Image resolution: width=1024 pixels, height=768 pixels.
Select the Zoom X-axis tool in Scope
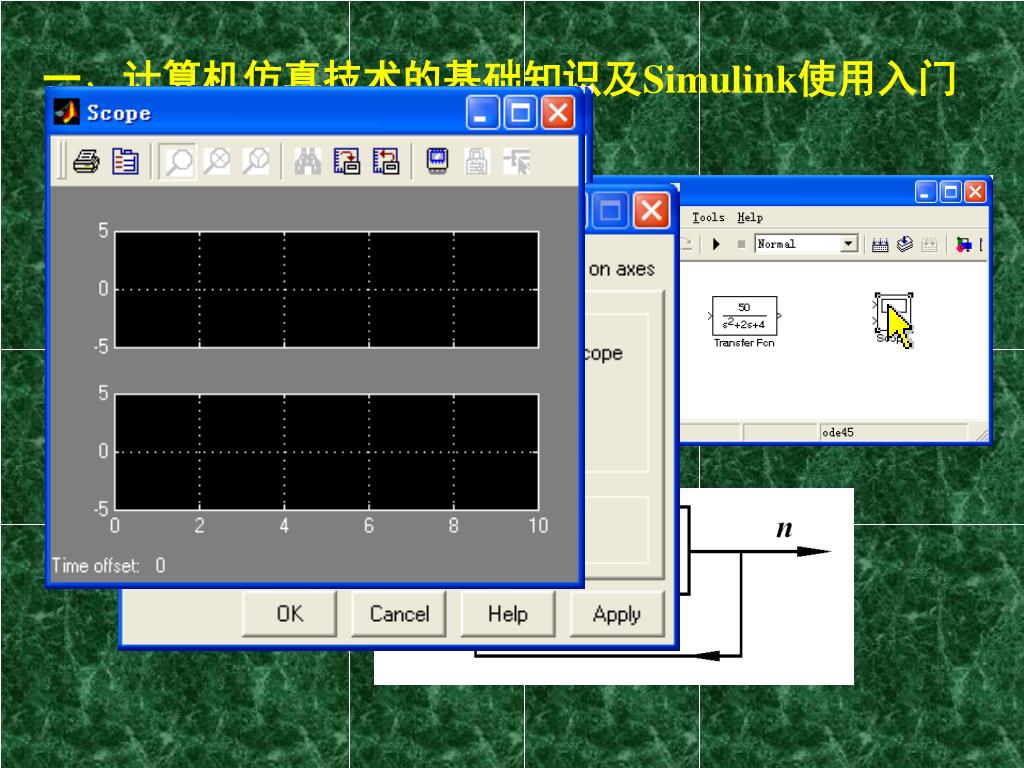[217, 161]
